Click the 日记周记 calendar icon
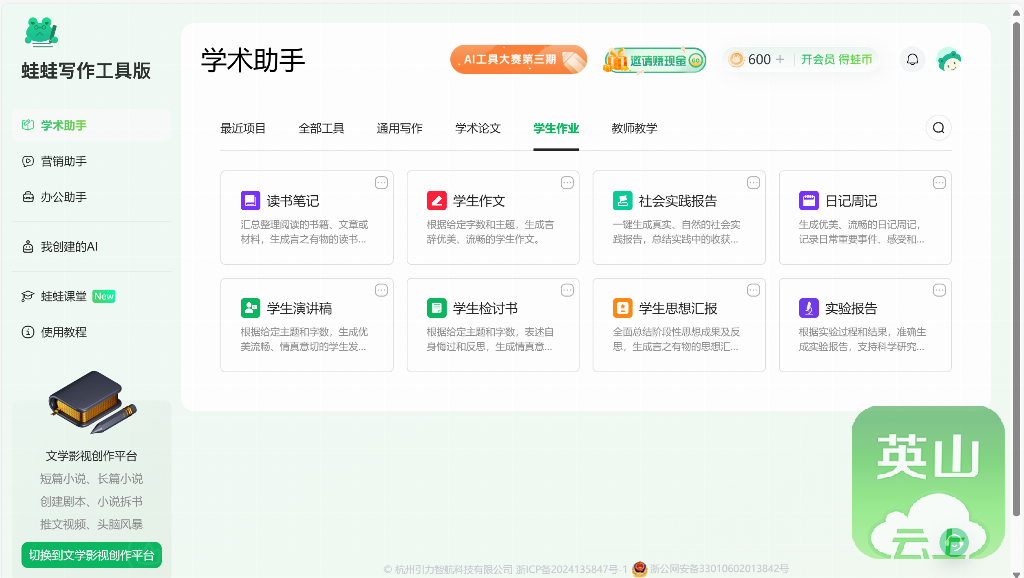 (808, 200)
